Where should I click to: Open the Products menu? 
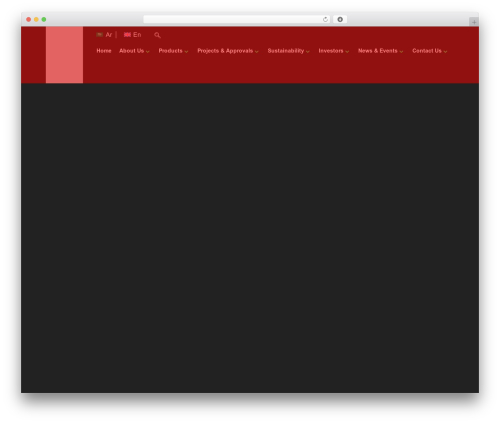170,51
